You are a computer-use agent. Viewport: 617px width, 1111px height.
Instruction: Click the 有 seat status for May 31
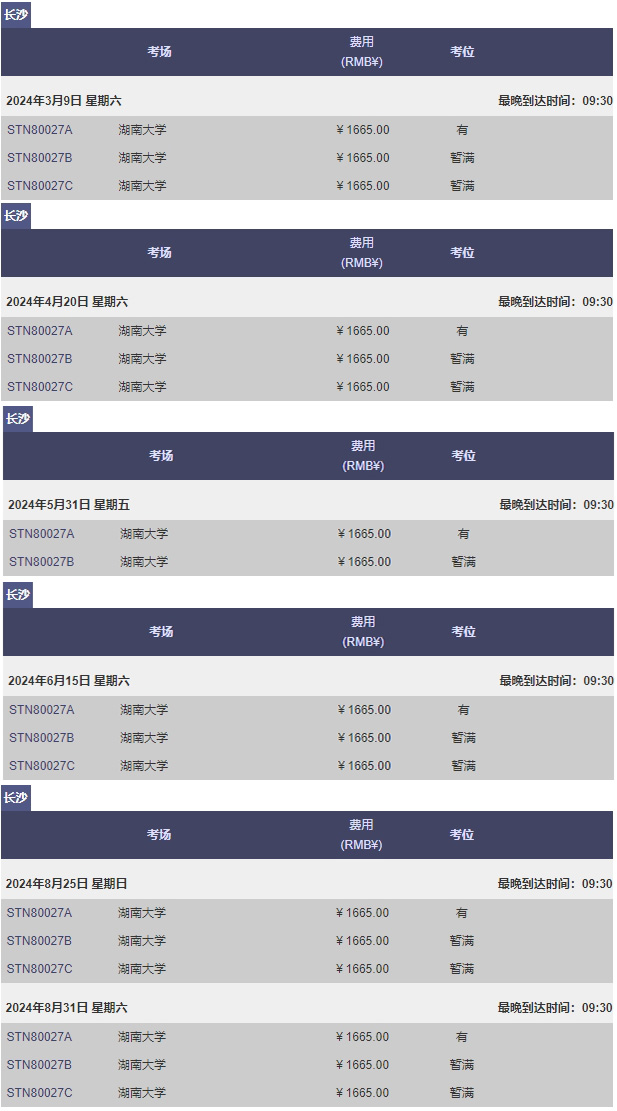coord(464,534)
